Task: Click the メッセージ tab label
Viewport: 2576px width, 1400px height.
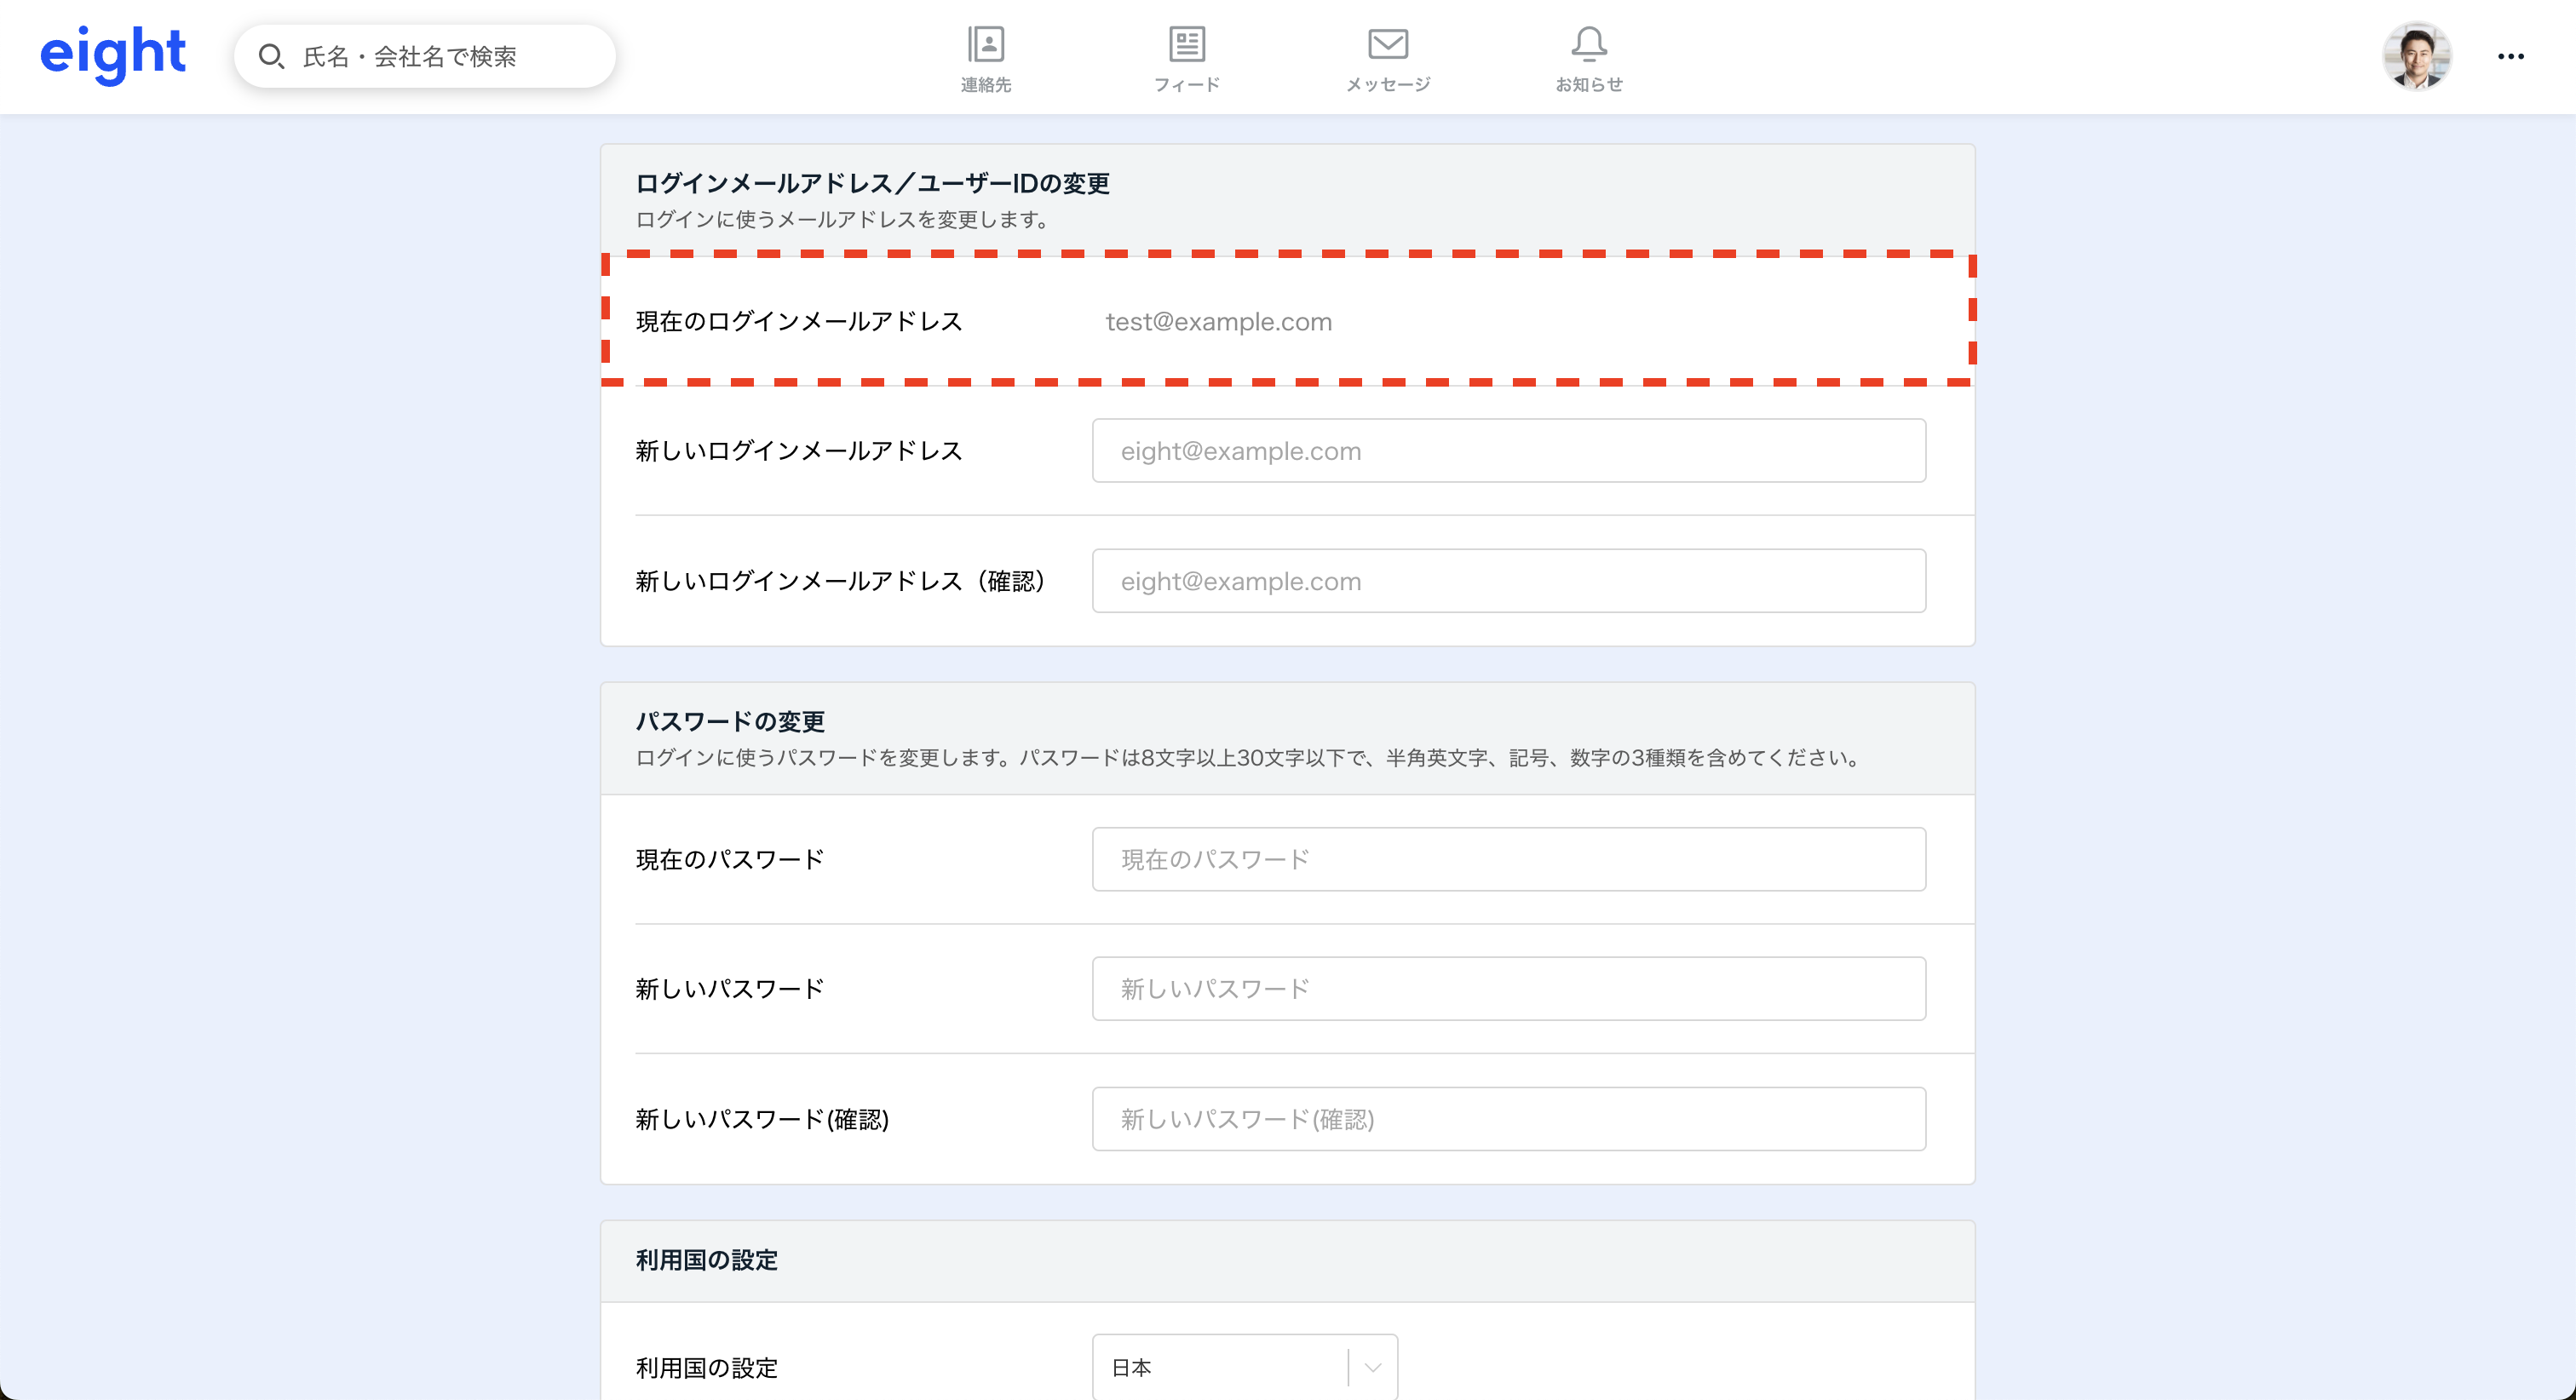Action: click(1388, 85)
